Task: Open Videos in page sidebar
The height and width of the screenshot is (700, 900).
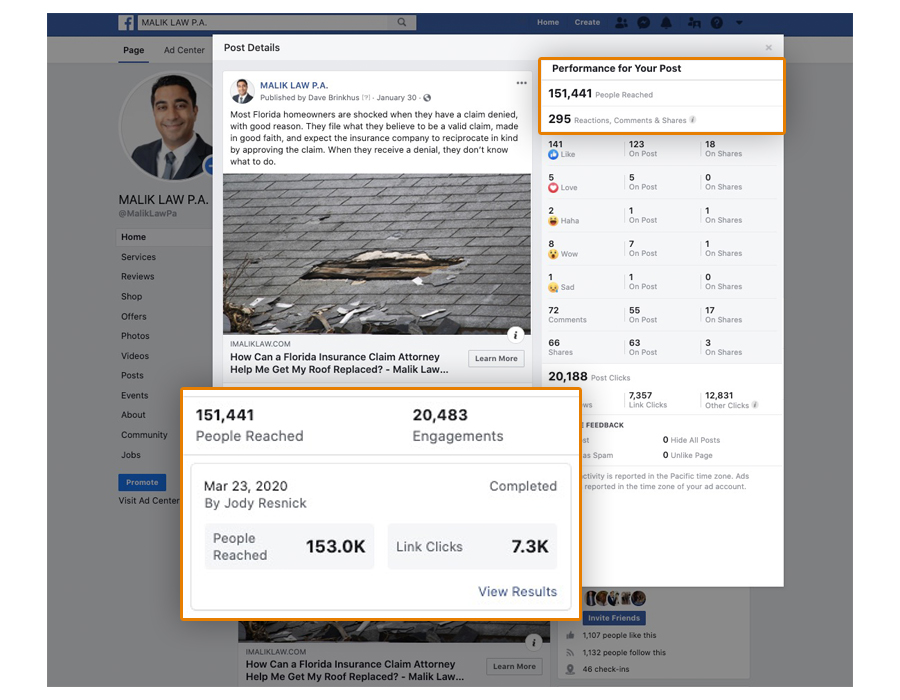Action: point(134,356)
